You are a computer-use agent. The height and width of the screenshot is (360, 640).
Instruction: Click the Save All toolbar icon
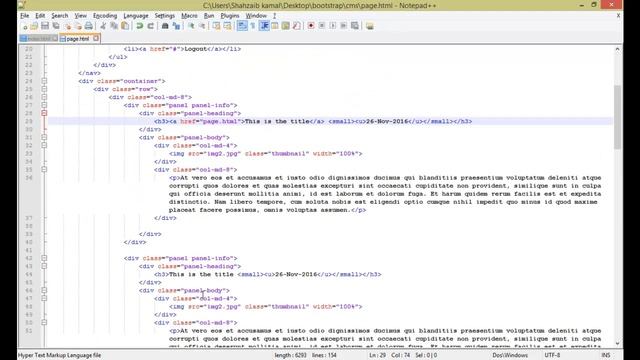click(56, 26)
